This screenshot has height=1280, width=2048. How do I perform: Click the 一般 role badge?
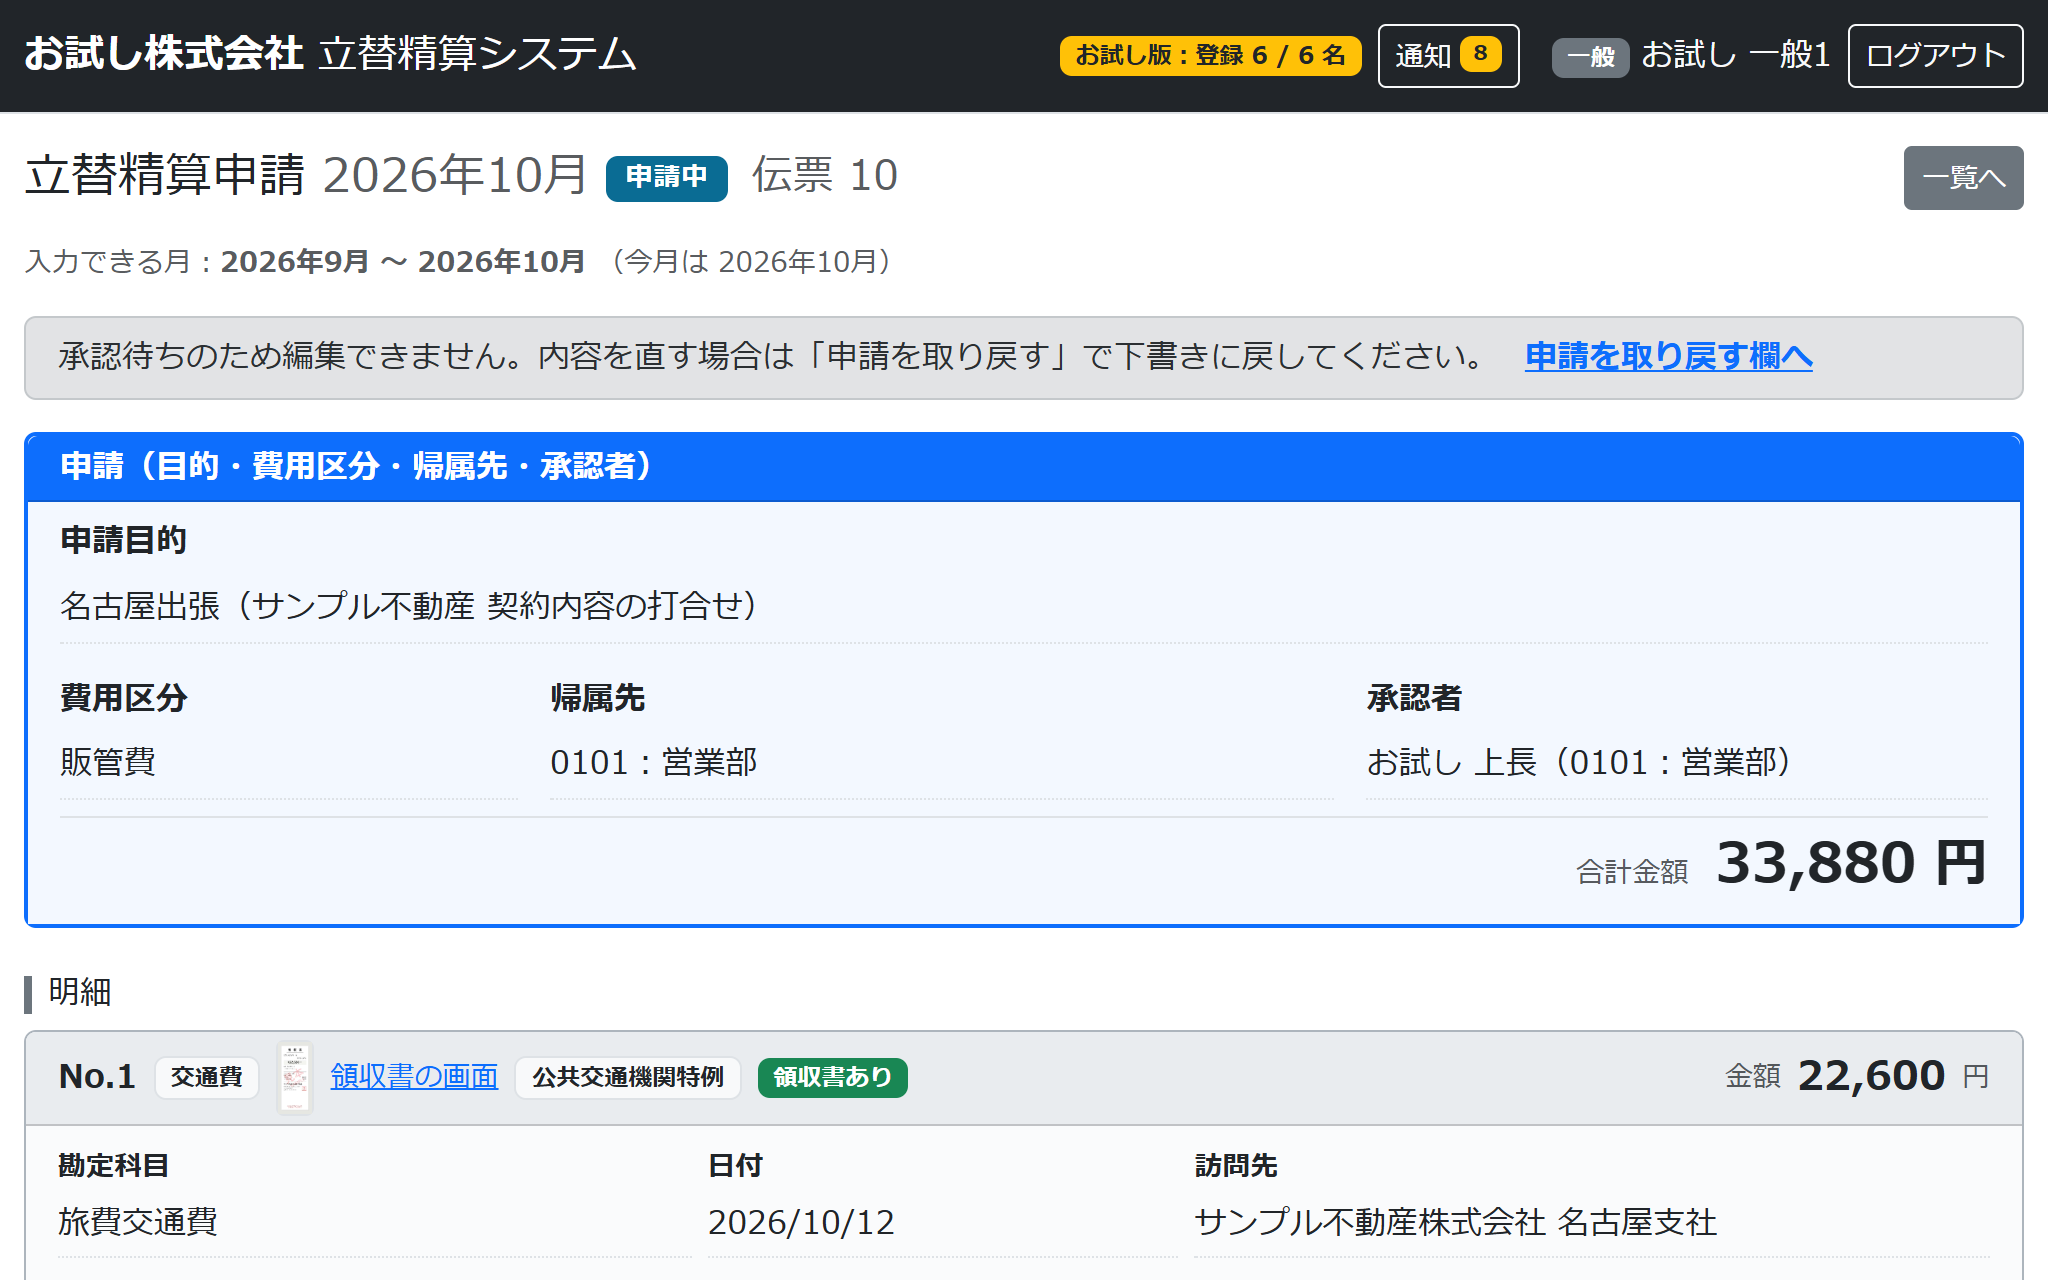[x=1590, y=57]
